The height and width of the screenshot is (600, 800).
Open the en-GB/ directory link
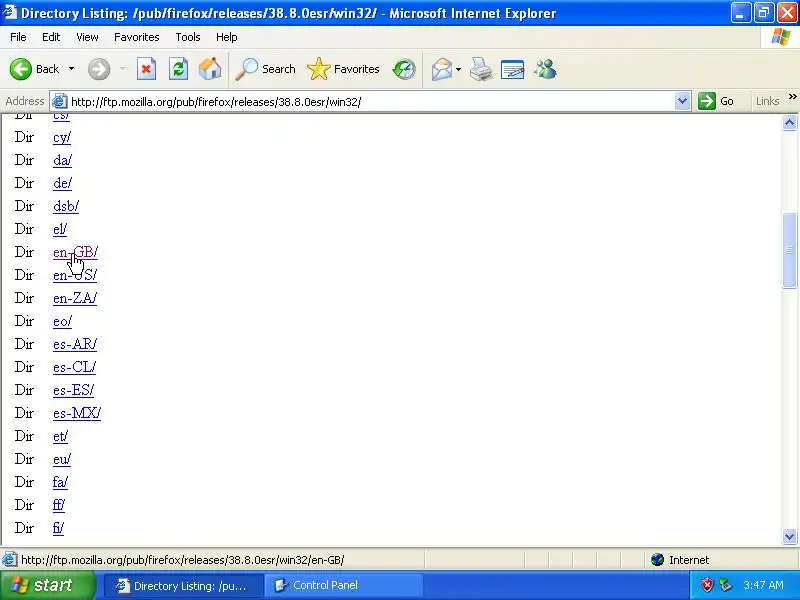(x=76, y=252)
